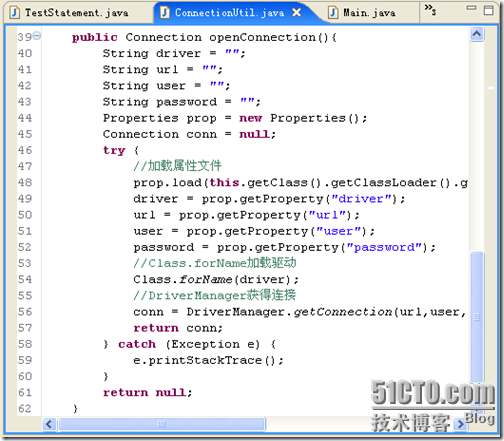
Task: Click the Java file icon on ConnectionUtil.java tab
Action: point(165,13)
